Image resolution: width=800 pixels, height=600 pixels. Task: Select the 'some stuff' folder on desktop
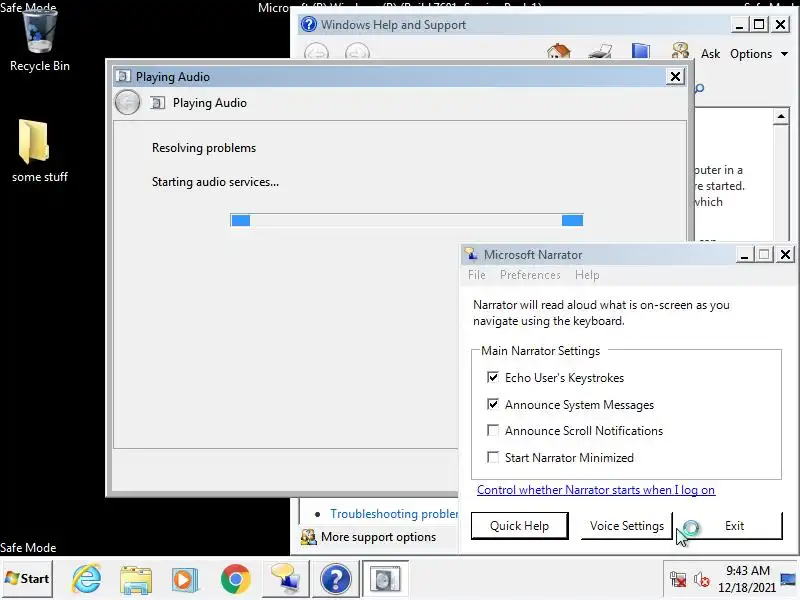coord(39,151)
